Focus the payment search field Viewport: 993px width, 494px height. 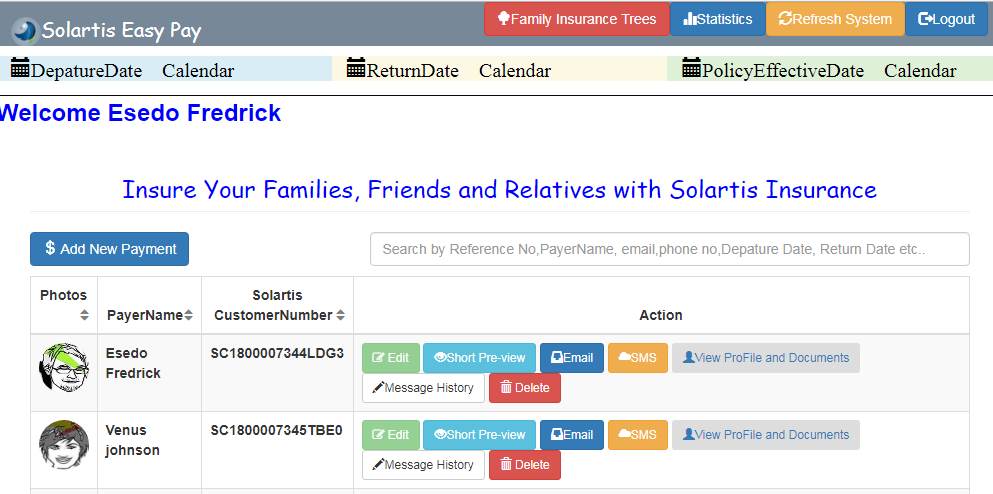click(669, 249)
